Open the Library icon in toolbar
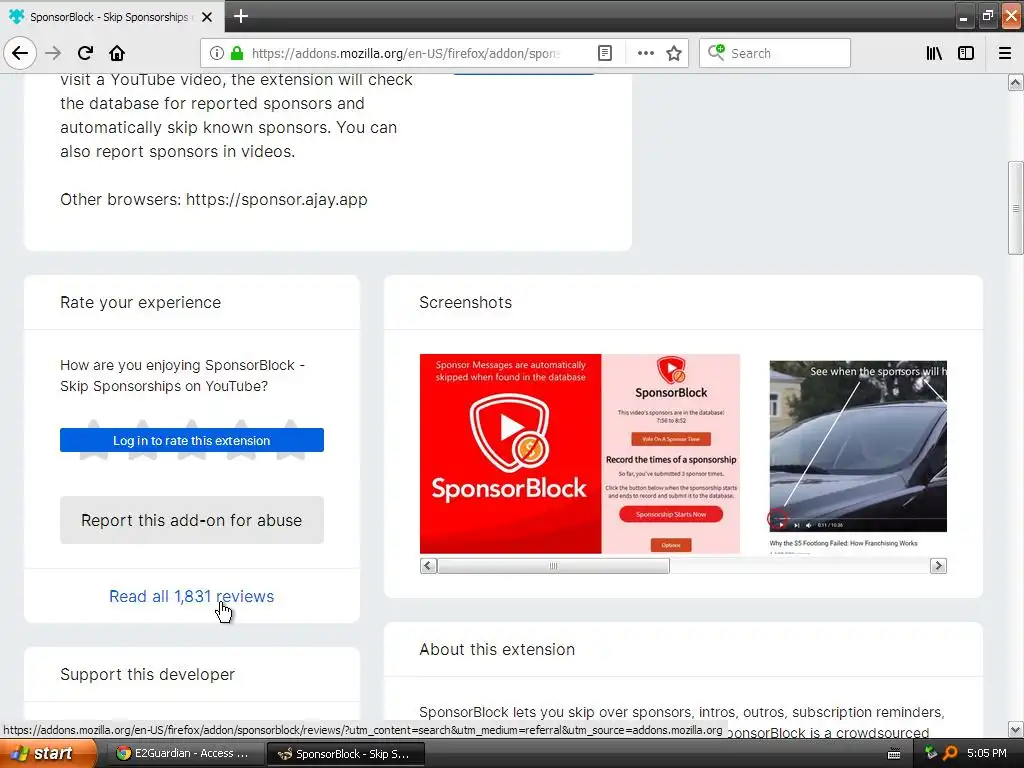Viewport: 1024px width, 768px height. point(934,53)
